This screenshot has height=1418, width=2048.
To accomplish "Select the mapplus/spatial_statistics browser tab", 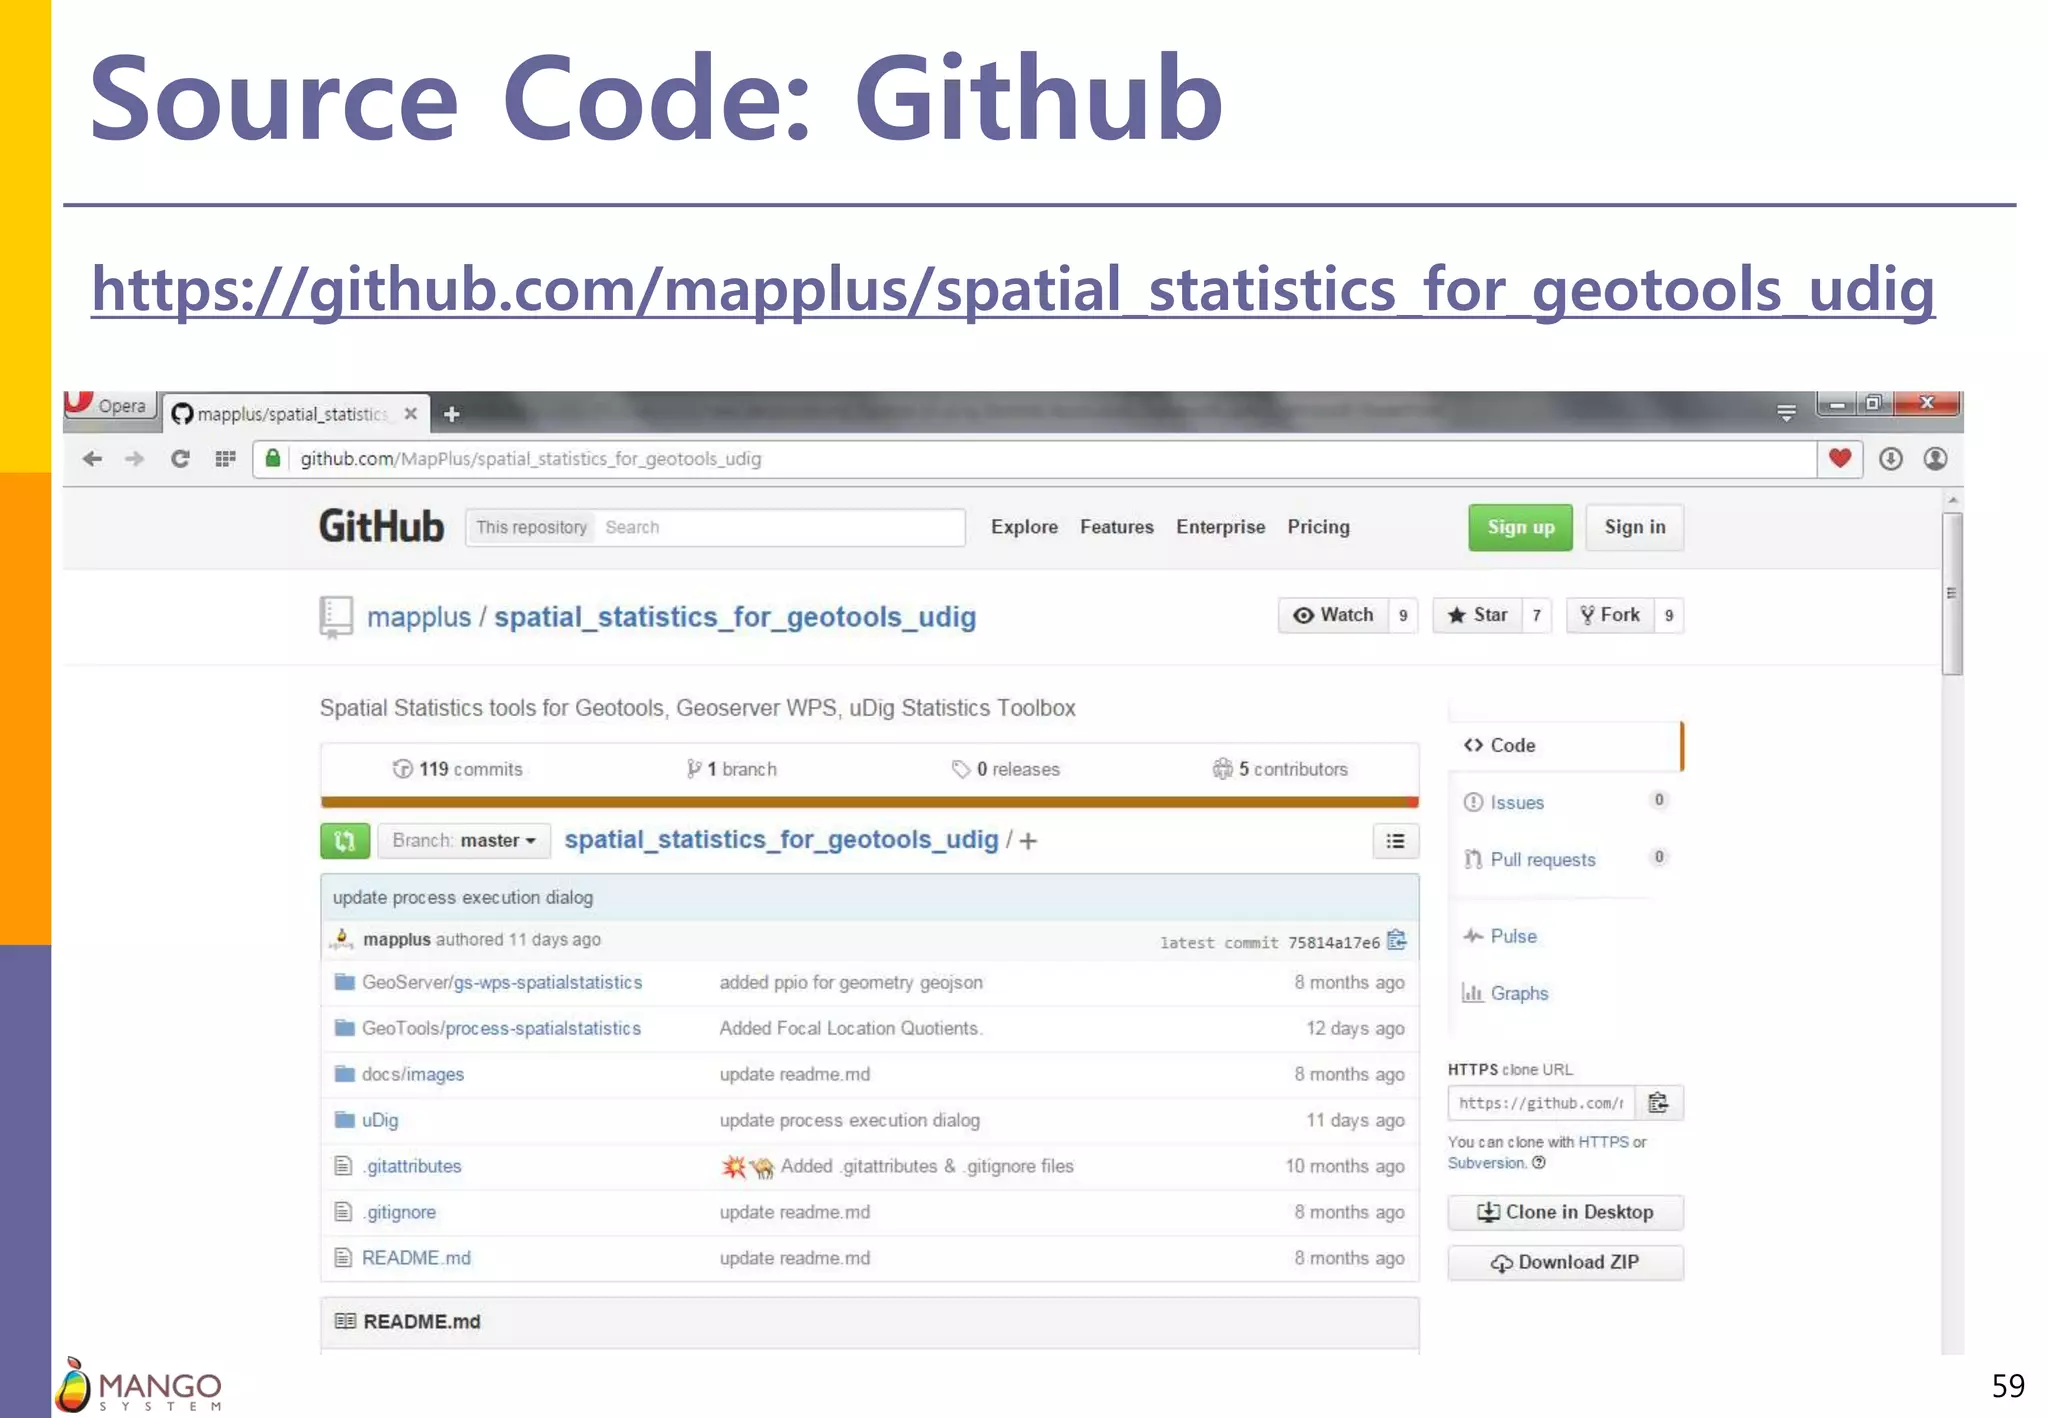I will point(296,414).
